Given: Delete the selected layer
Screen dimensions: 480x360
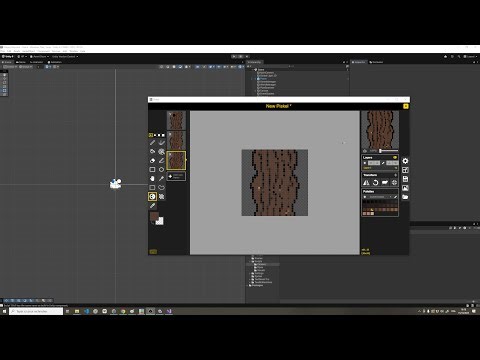Looking at the screenshot, I should [395, 163].
